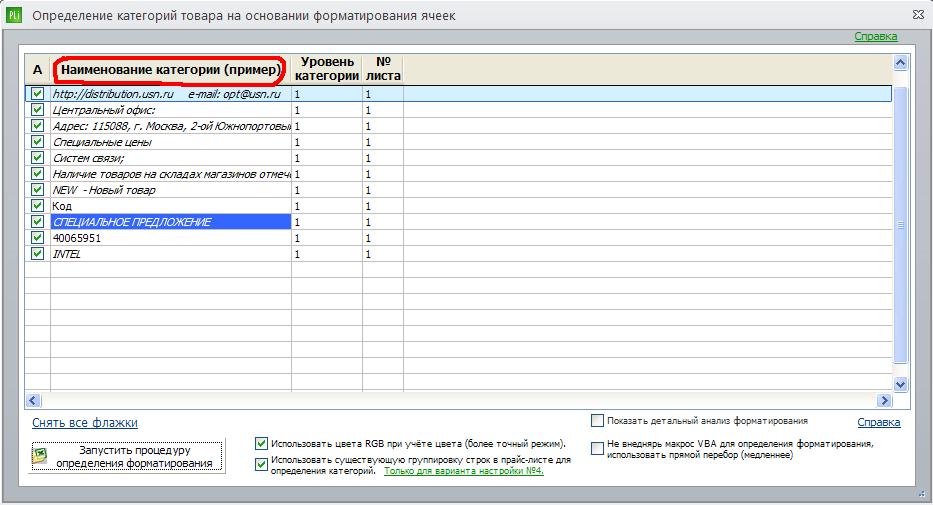Toggle checkbox for СПЕЦИАЛЬНОЕ ПРЕДЛОЖЕНИЕ row
This screenshot has height=505, width=933.
coord(37,221)
